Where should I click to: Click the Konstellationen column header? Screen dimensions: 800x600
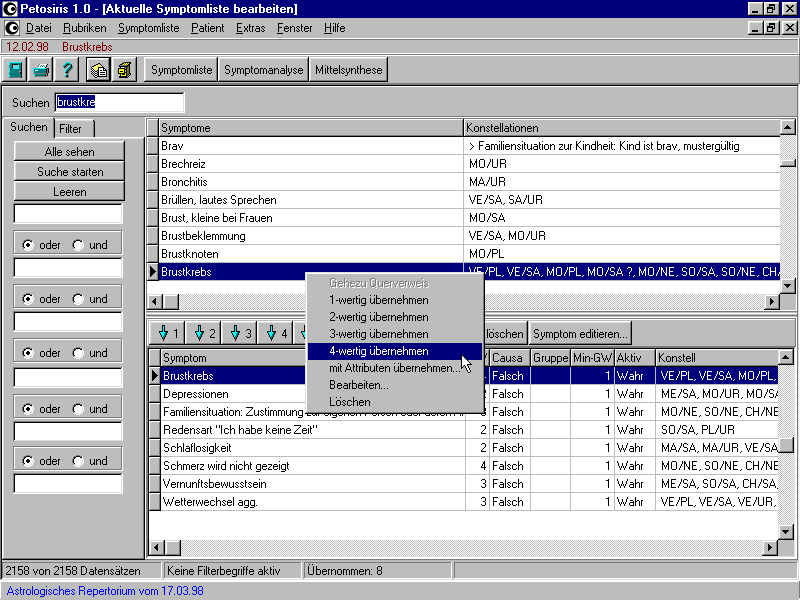pyautogui.click(x=622, y=128)
